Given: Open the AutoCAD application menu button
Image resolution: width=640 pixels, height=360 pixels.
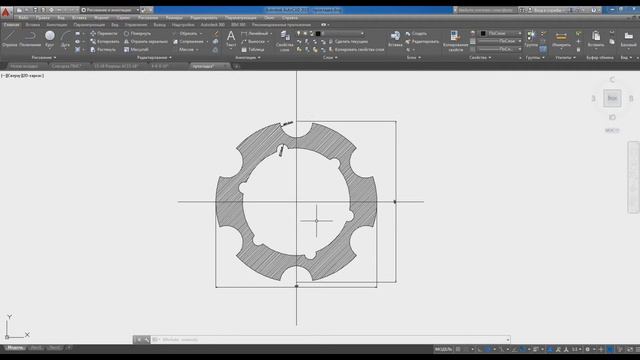Looking at the screenshot, I should (x=6, y=12).
